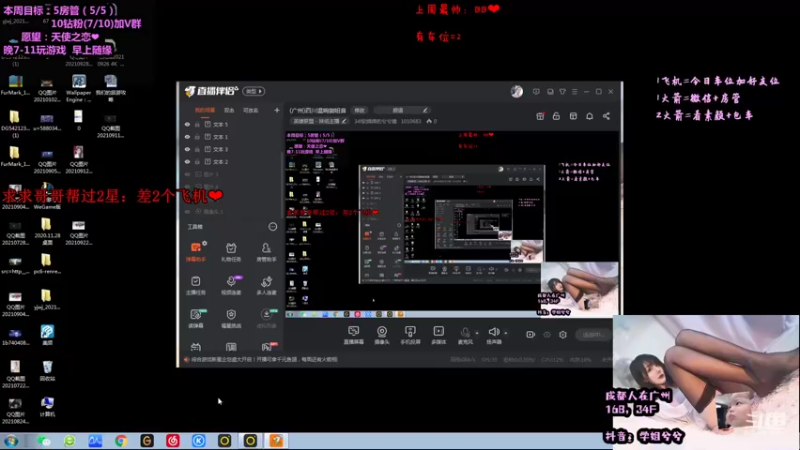Mute the speaker (扬声器) icon
This screenshot has height=450, width=800.
[493, 333]
